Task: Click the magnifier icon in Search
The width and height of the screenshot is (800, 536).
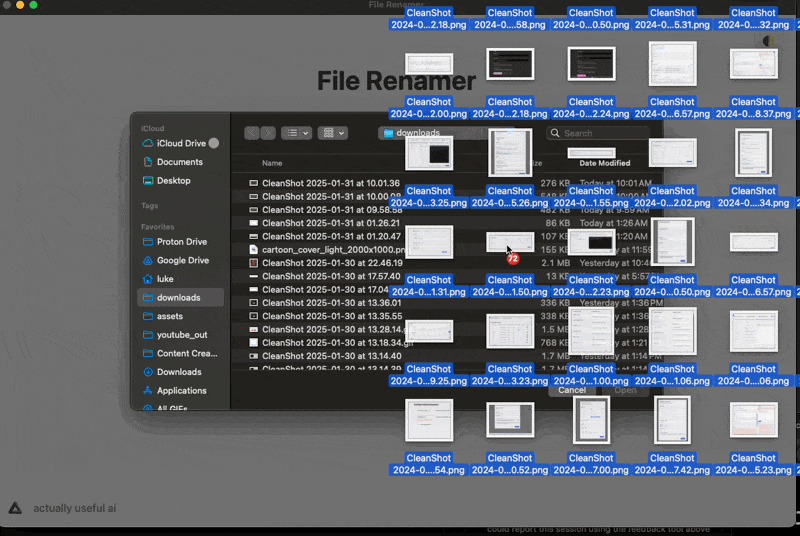Action: 555,133
